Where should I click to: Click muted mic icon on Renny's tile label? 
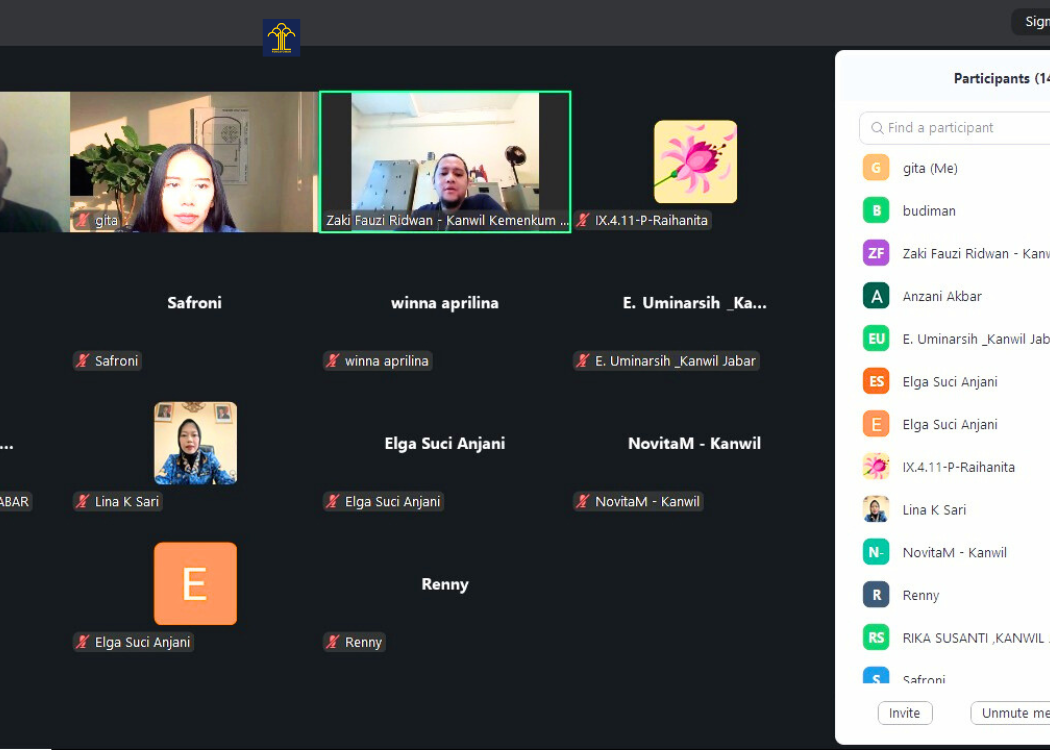point(333,642)
